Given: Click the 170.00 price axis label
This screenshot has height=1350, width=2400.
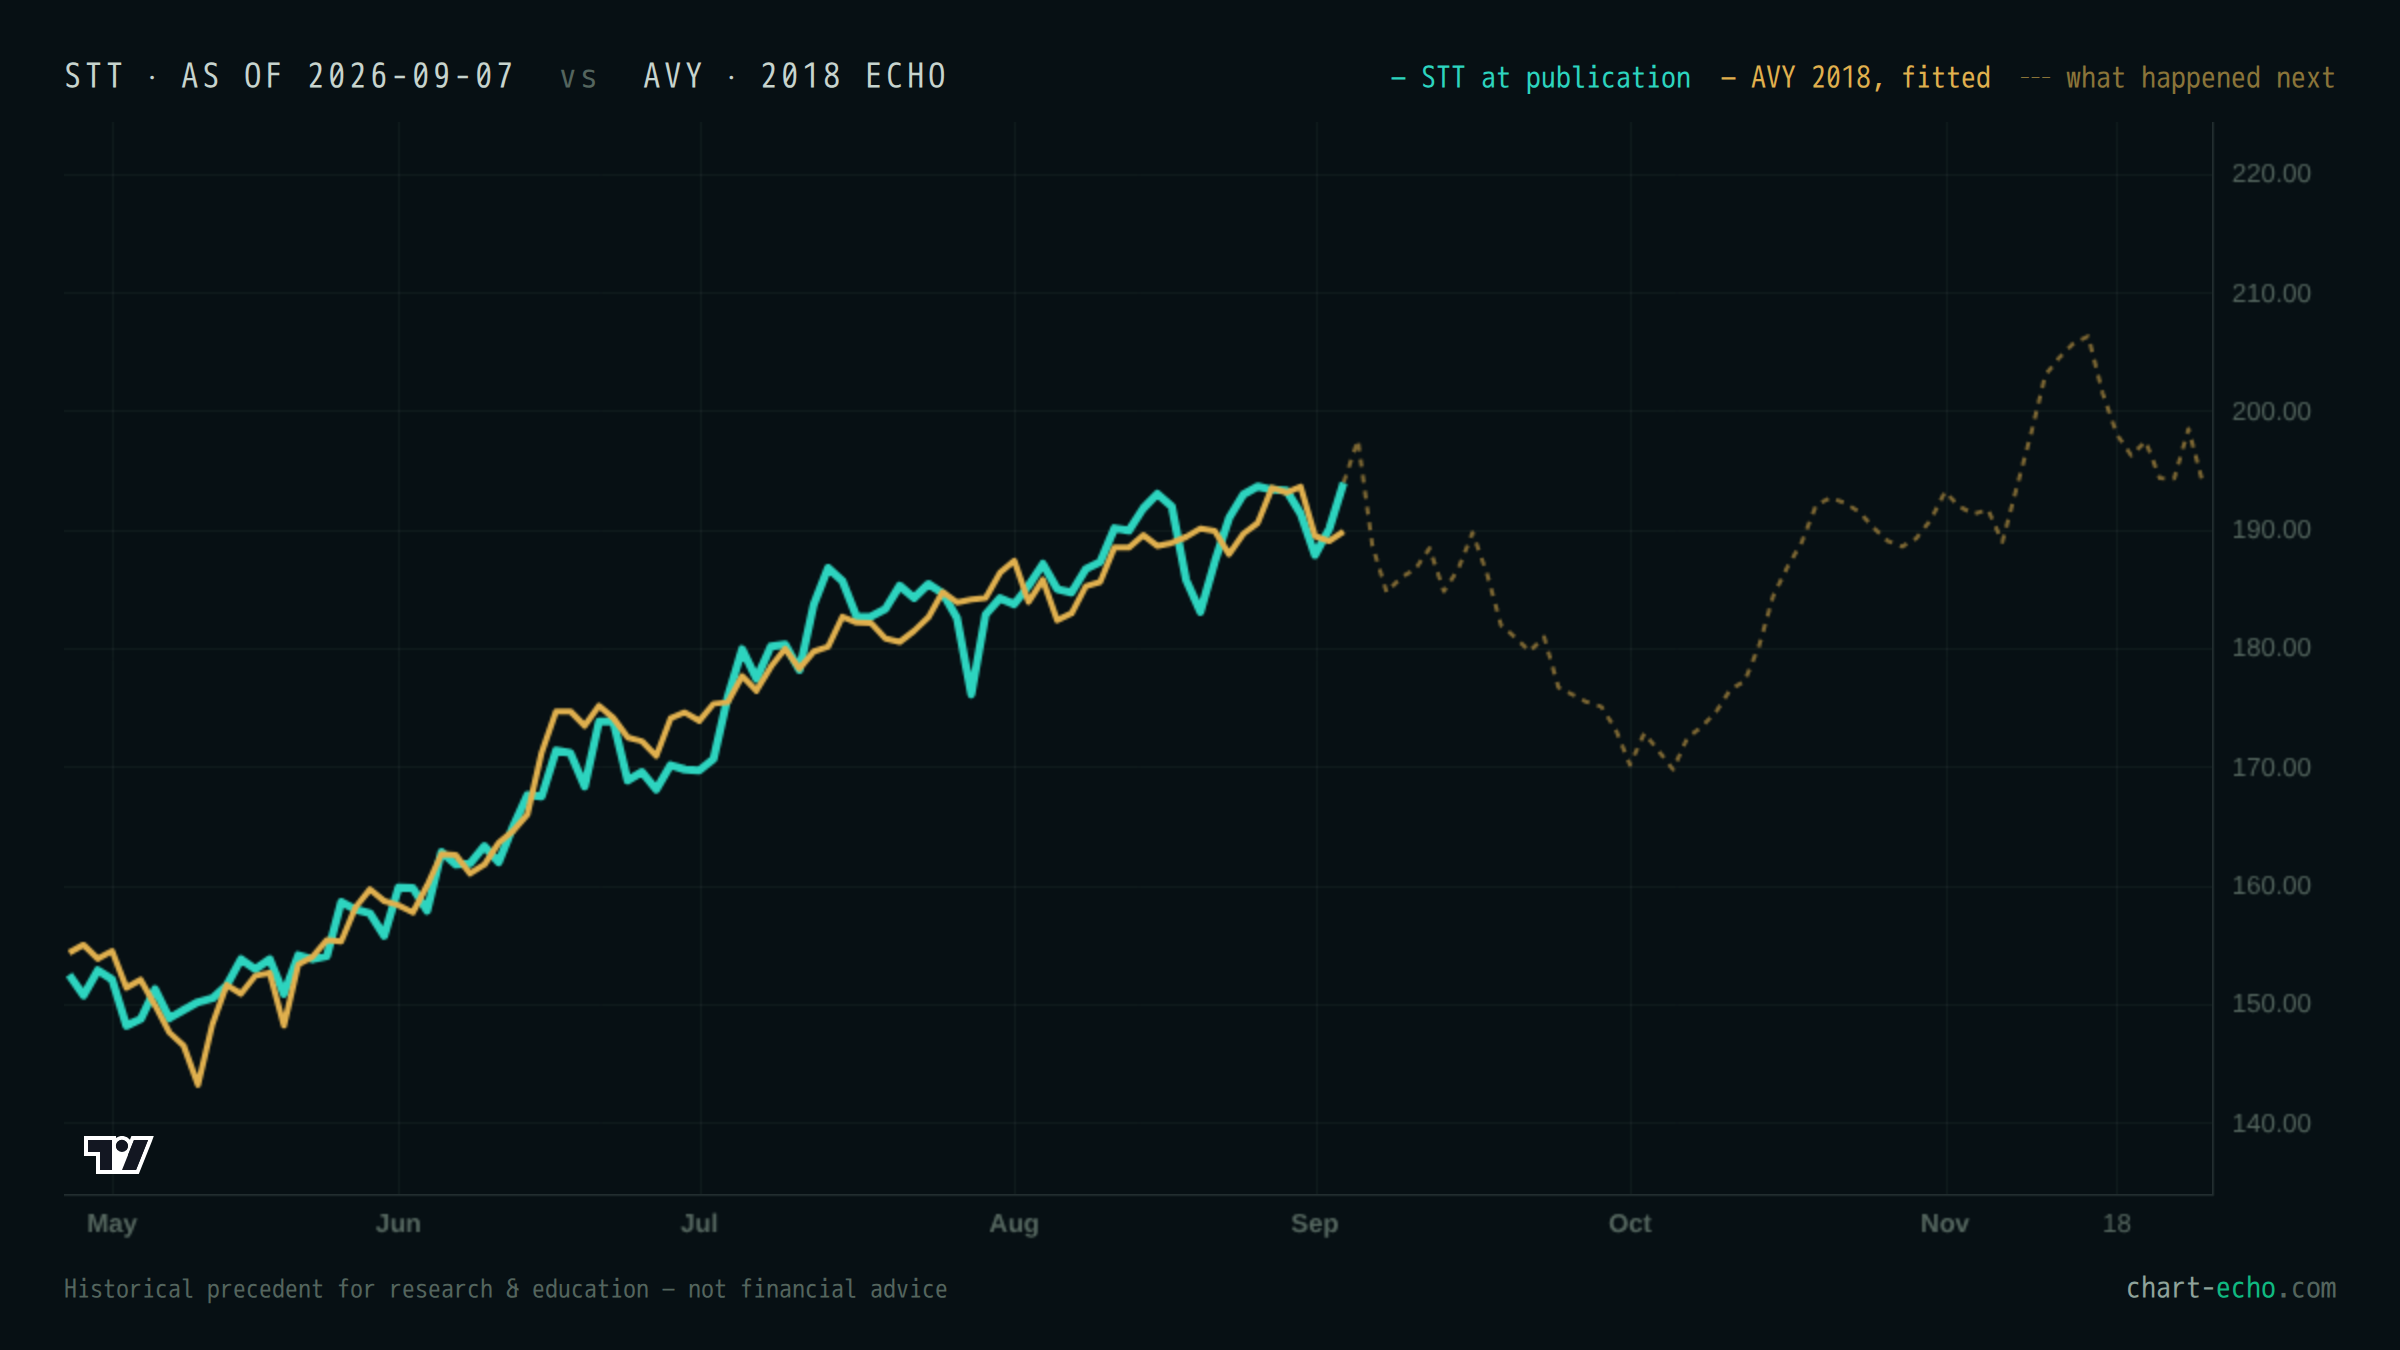Looking at the screenshot, I should (2271, 768).
